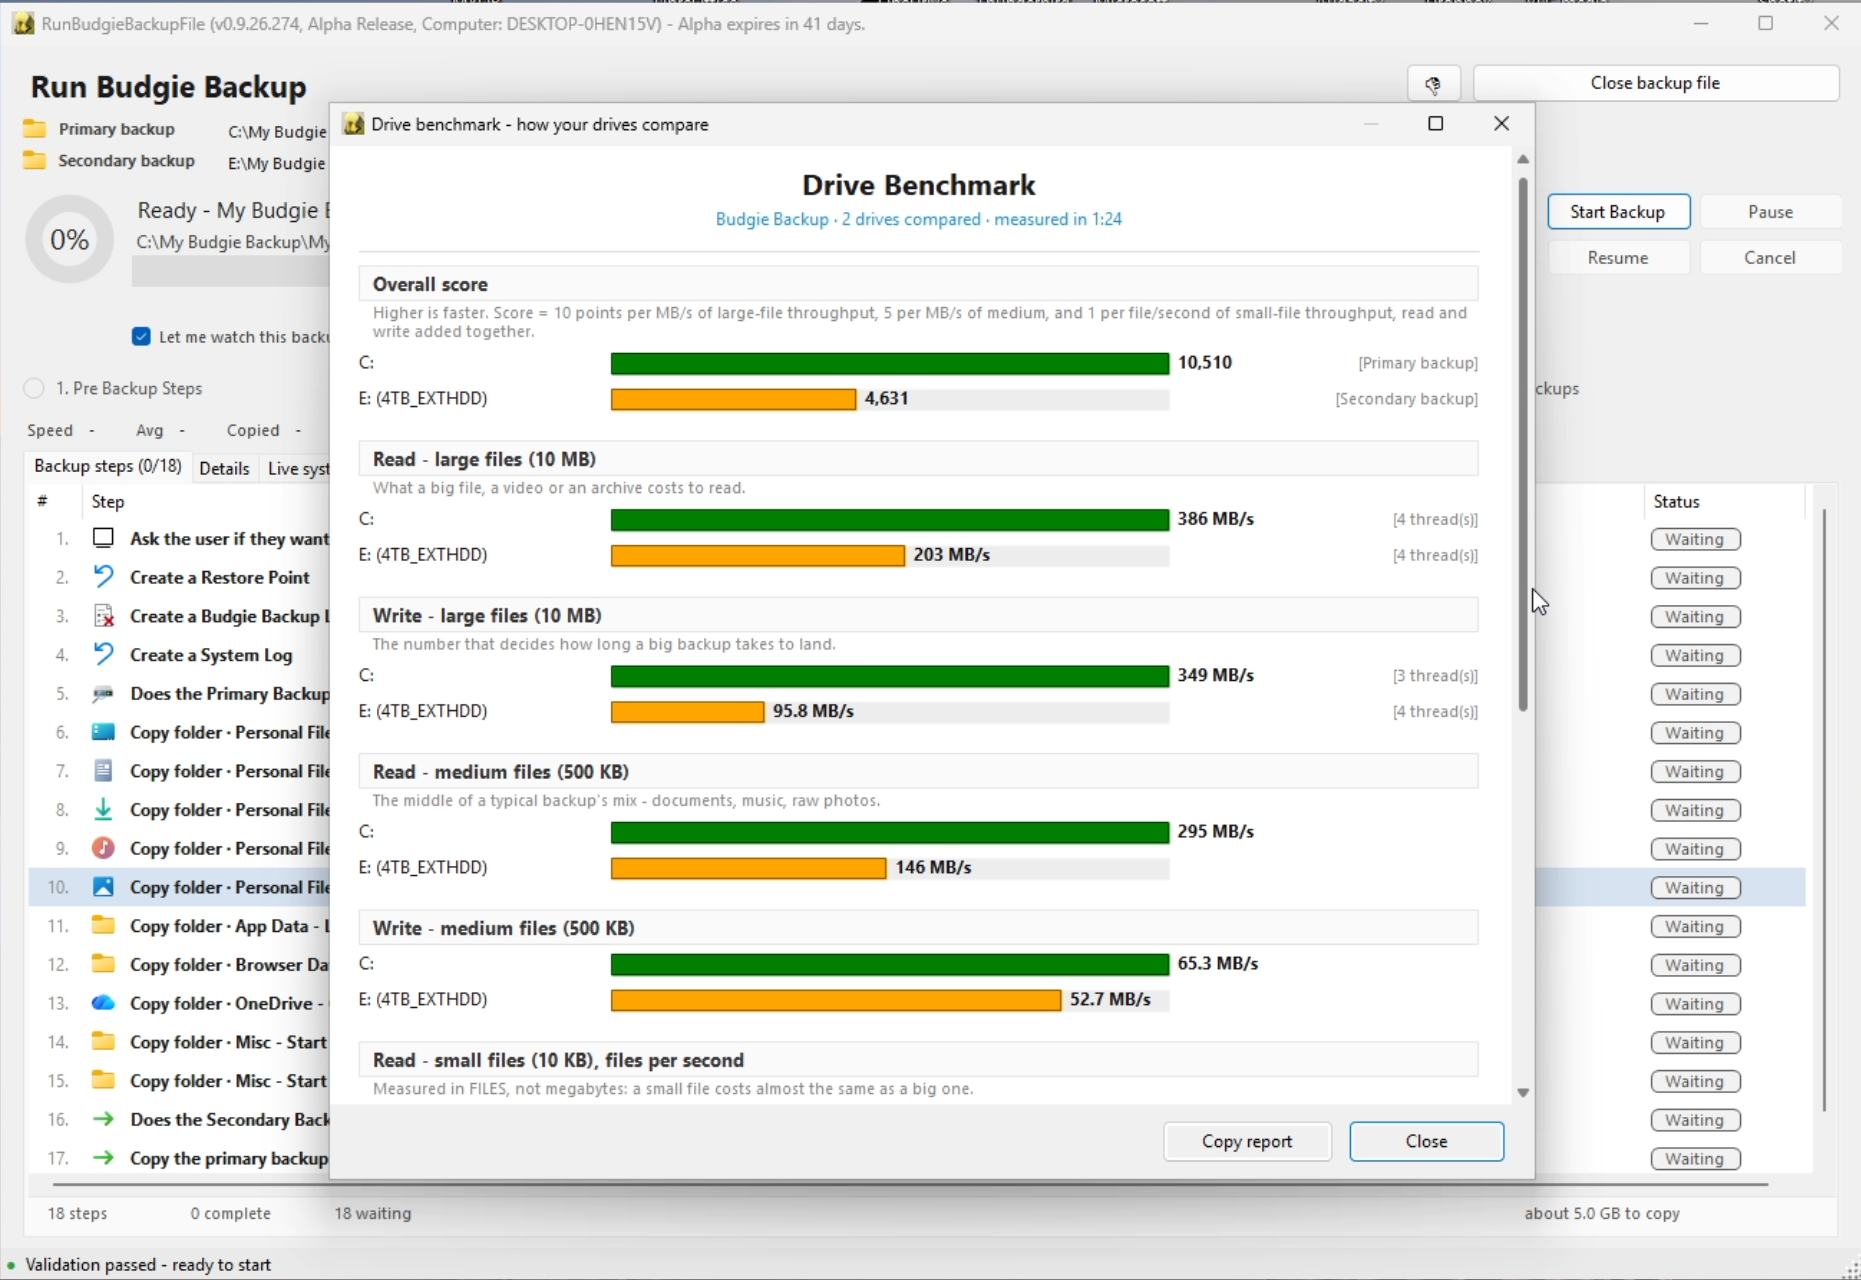1861x1280 pixels.
Task: Click the step 7 documents icon
Action: [103, 771]
